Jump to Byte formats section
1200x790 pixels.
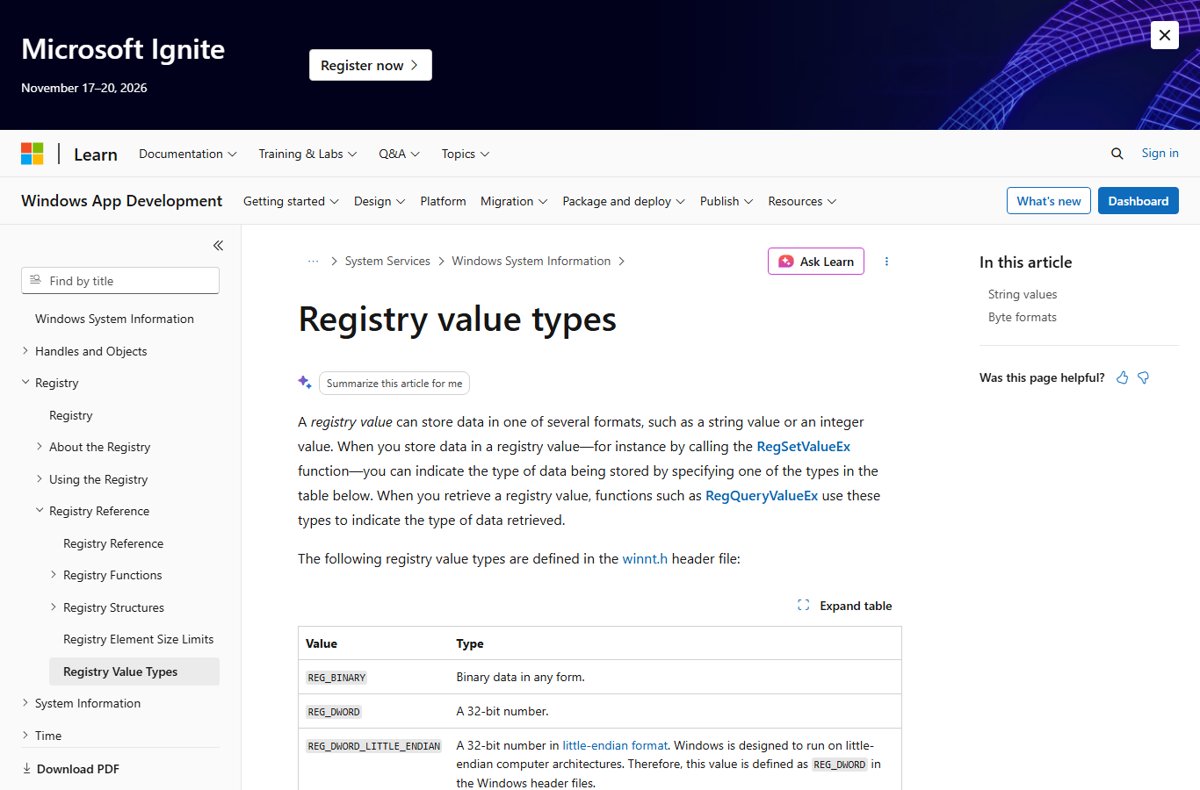tap(1022, 317)
